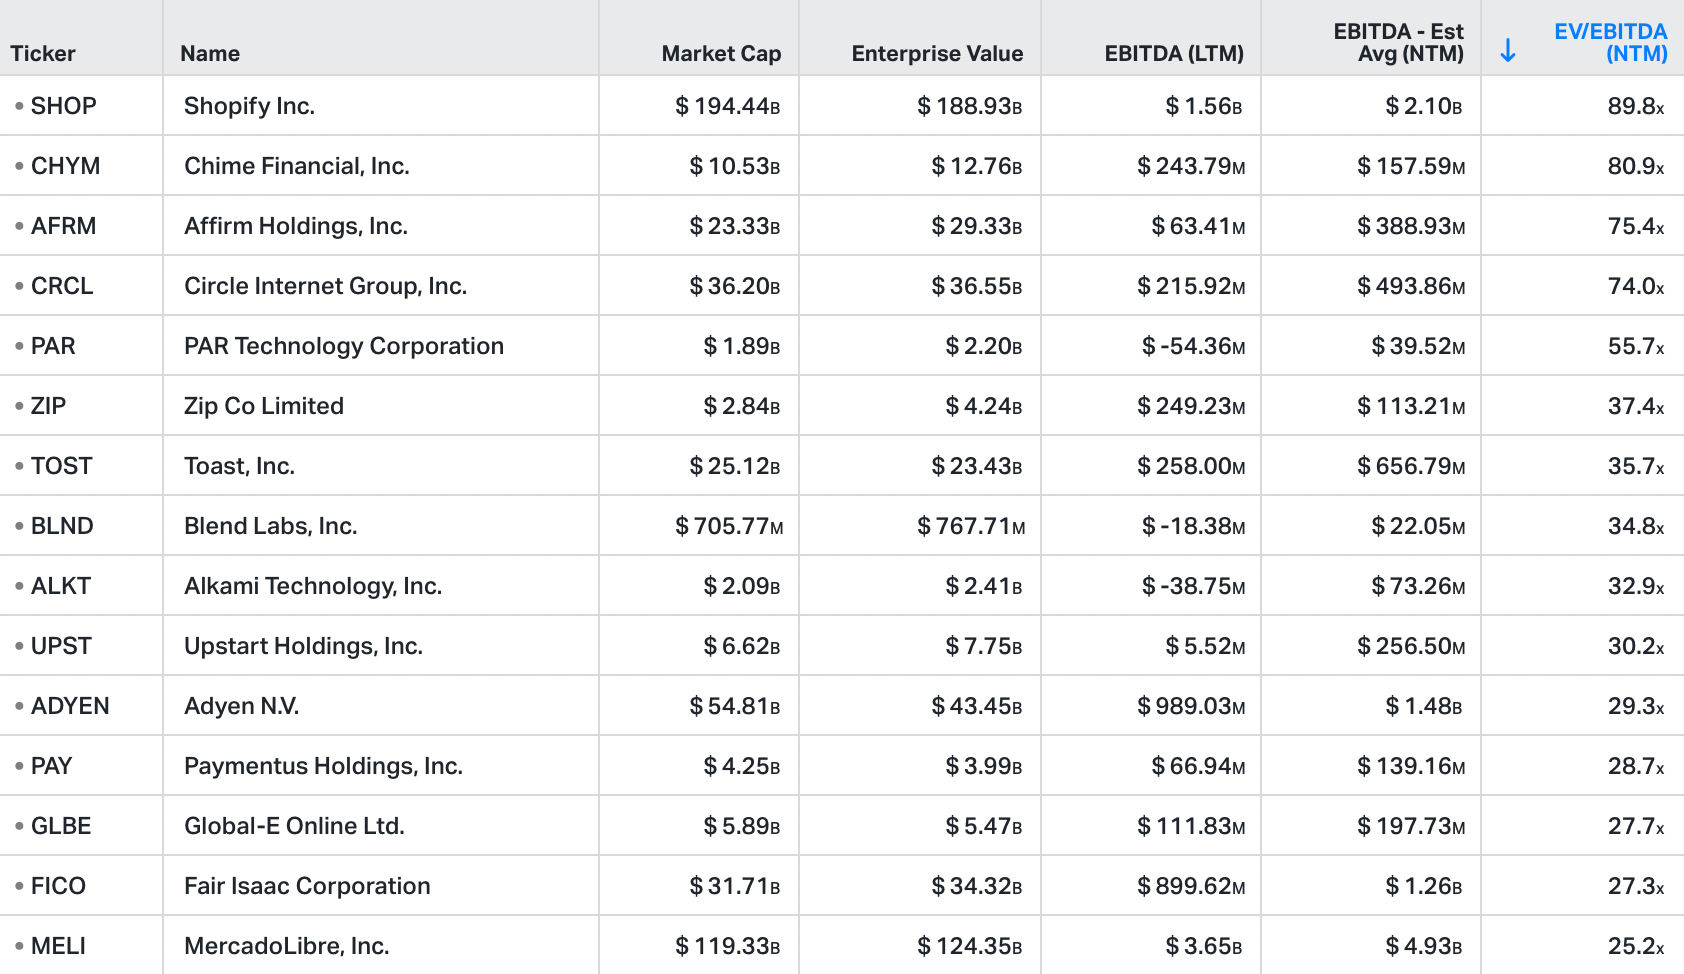Select PAR Technology Corporation name

point(344,346)
